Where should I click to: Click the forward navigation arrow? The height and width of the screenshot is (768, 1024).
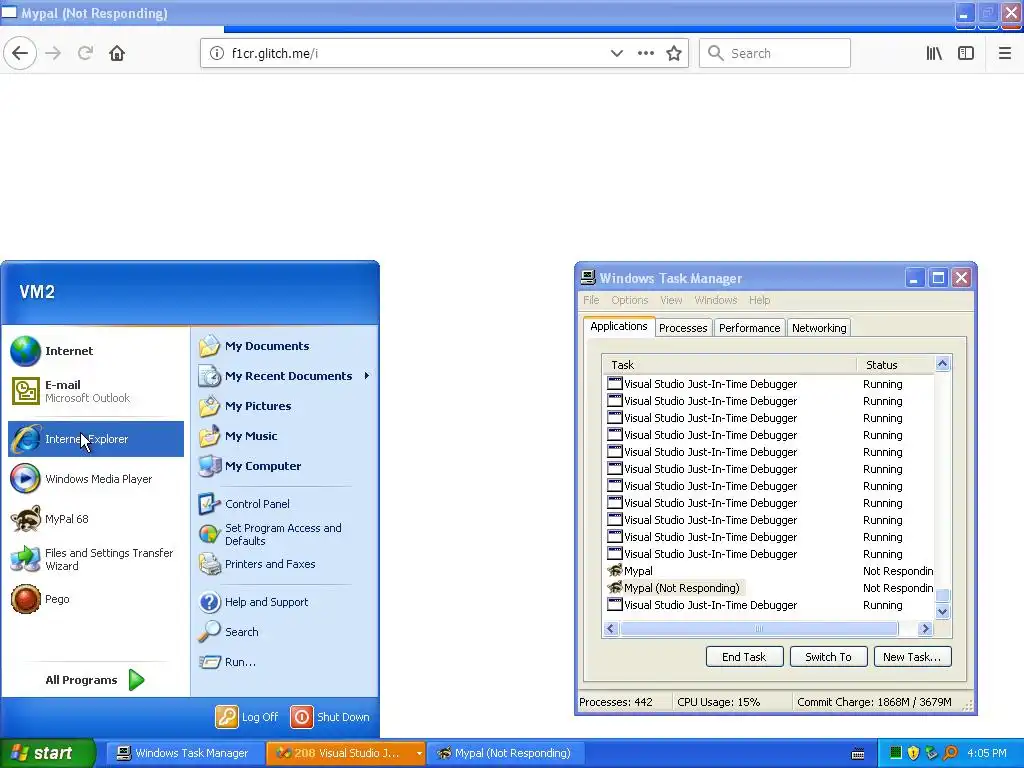[53, 54]
